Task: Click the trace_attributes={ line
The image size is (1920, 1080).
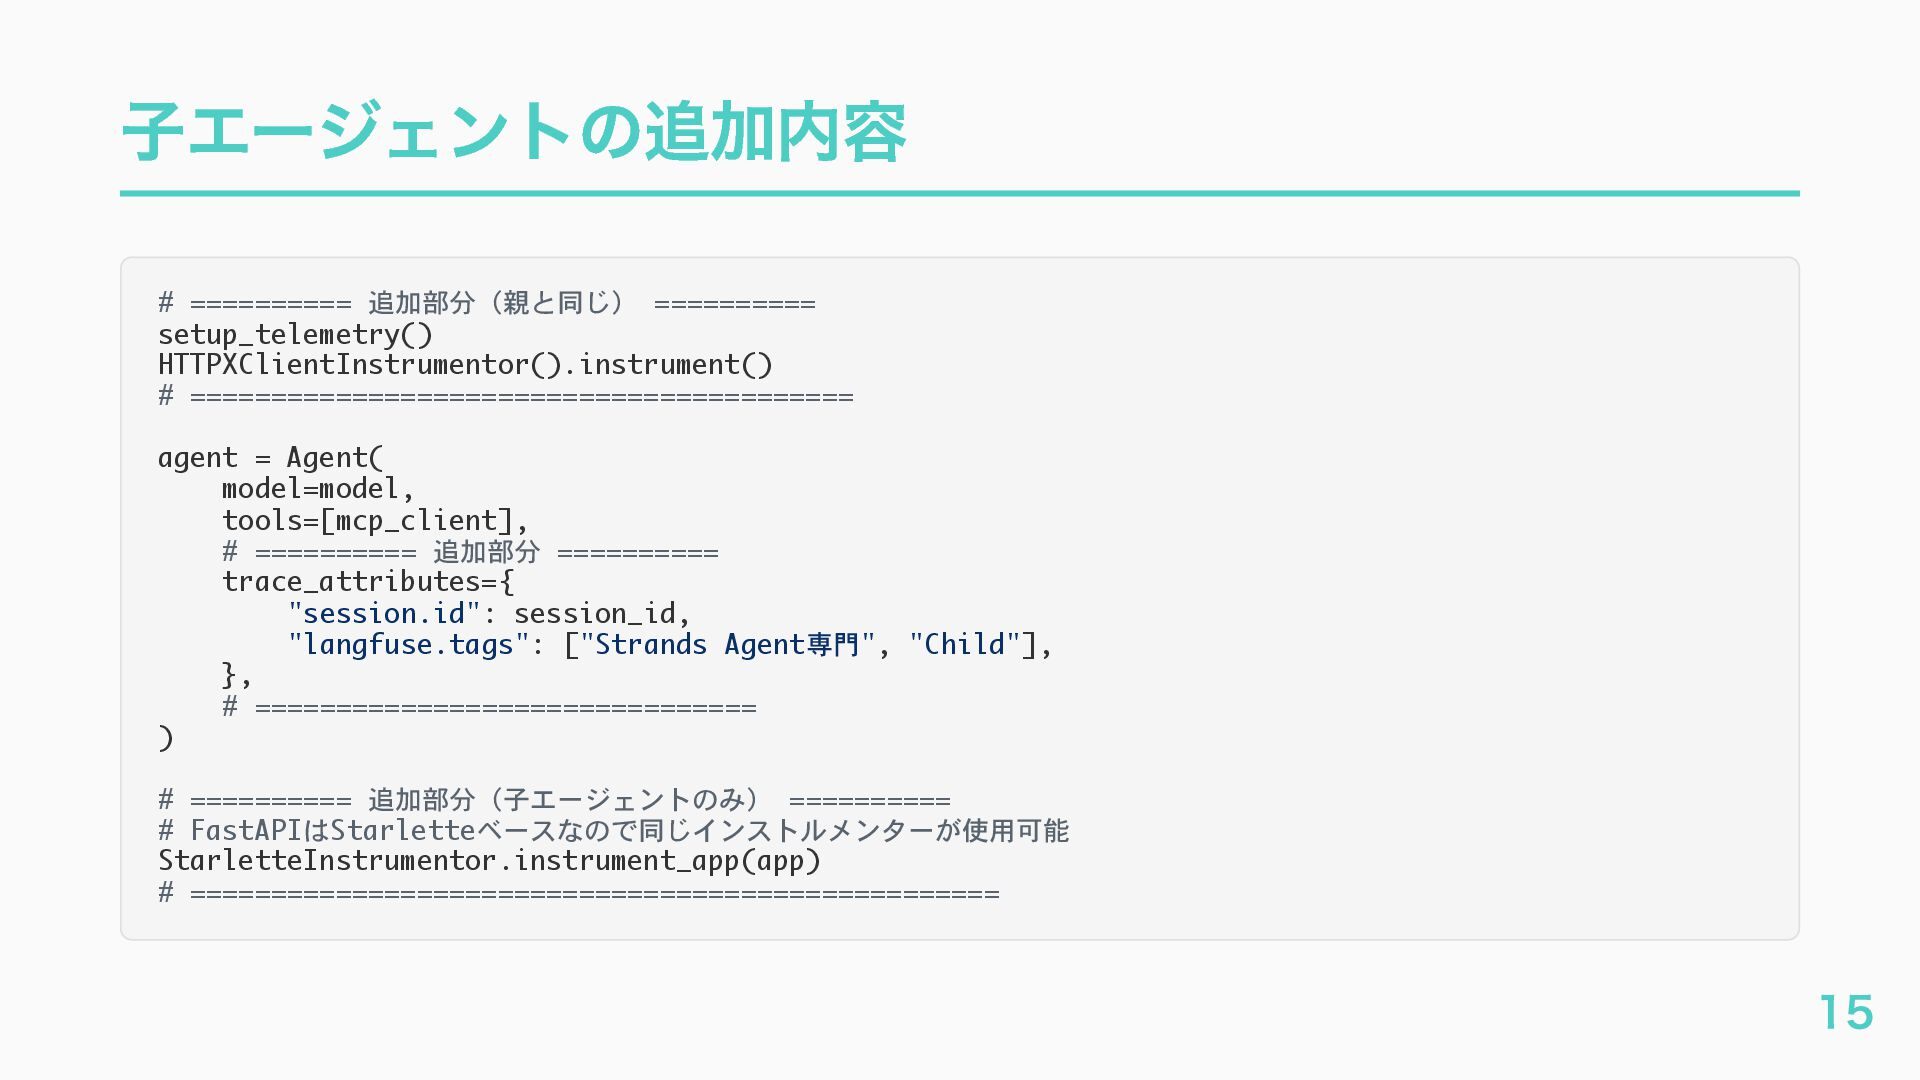Action: tap(367, 582)
